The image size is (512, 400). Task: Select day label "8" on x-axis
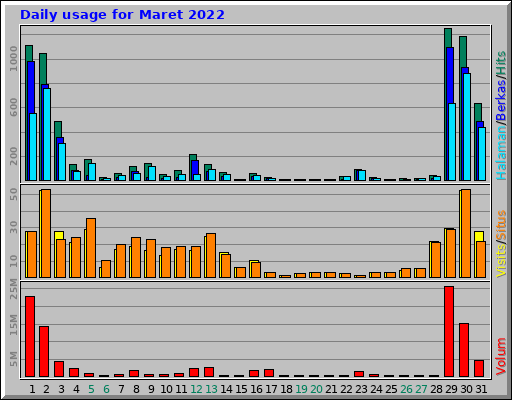tap(136, 389)
